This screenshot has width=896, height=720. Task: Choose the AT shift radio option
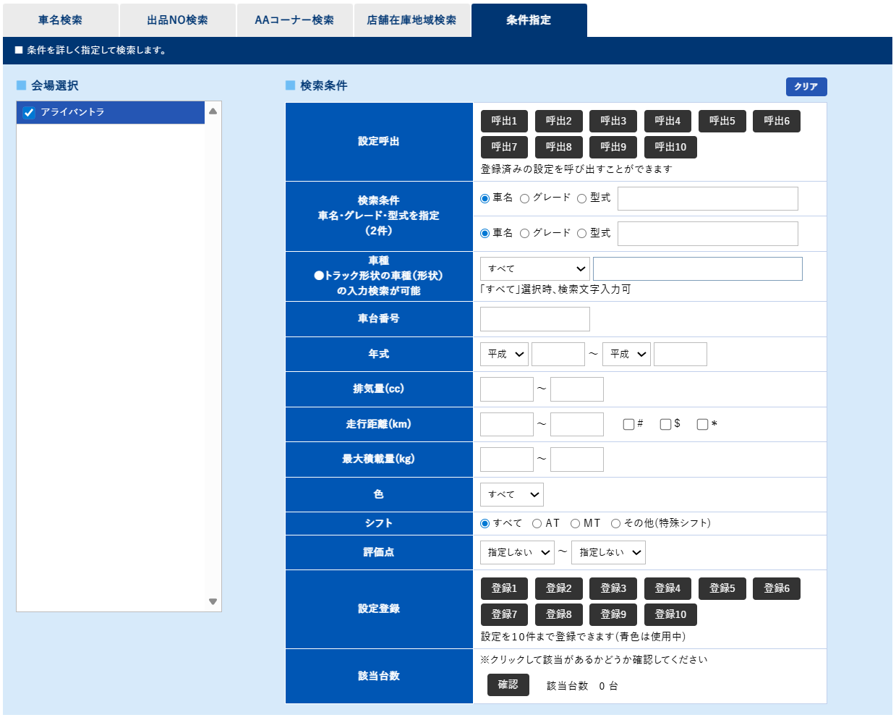540,522
